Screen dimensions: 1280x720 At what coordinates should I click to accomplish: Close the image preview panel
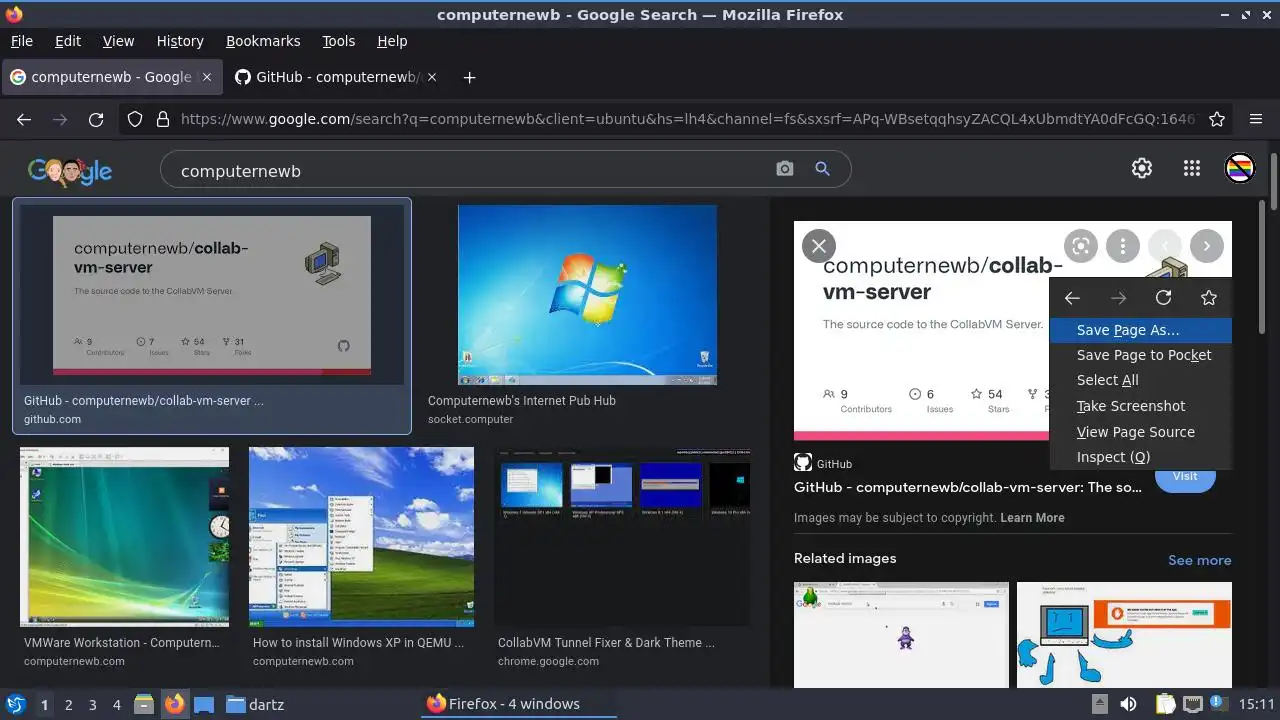tap(819, 245)
